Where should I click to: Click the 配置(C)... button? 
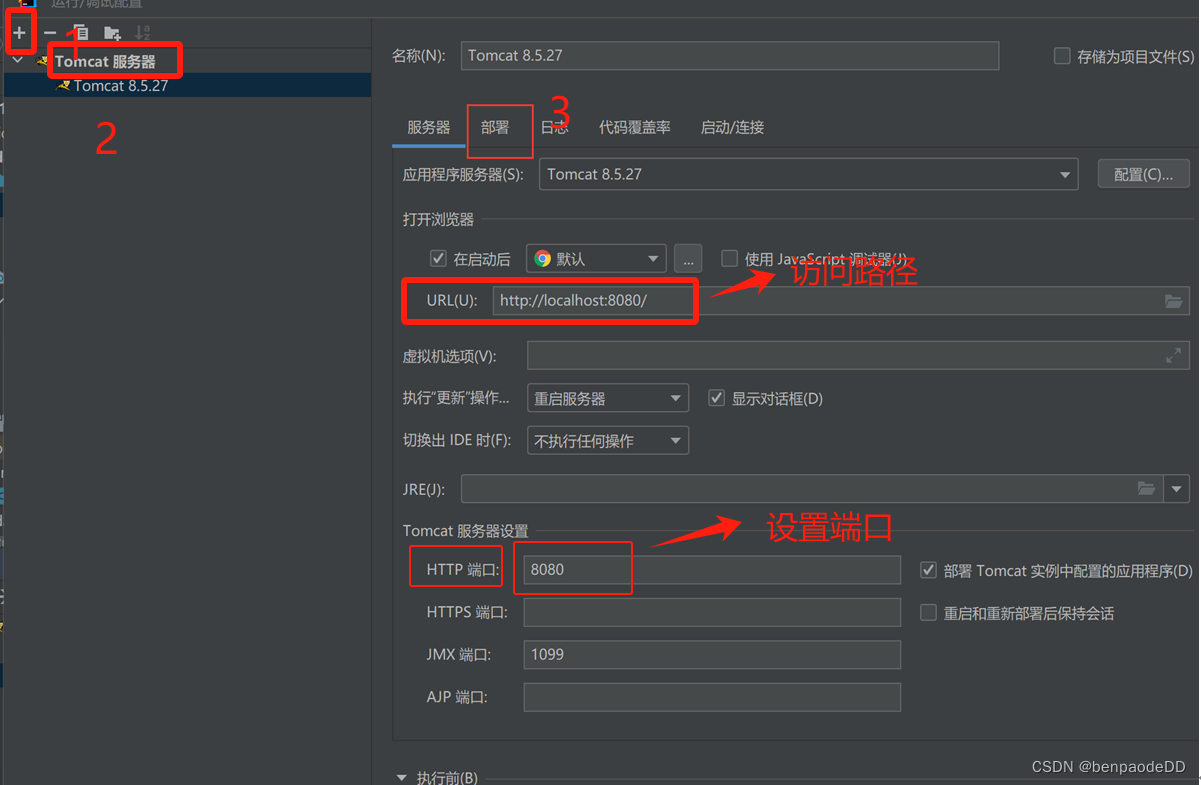point(1143,174)
